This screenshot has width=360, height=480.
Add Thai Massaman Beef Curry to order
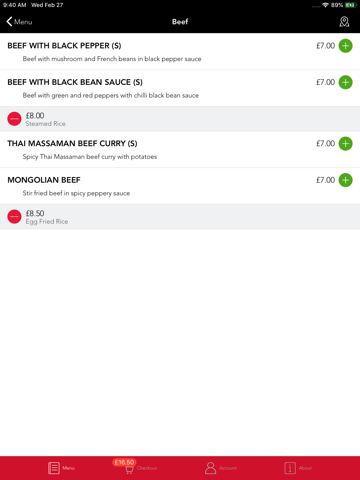(345, 144)
